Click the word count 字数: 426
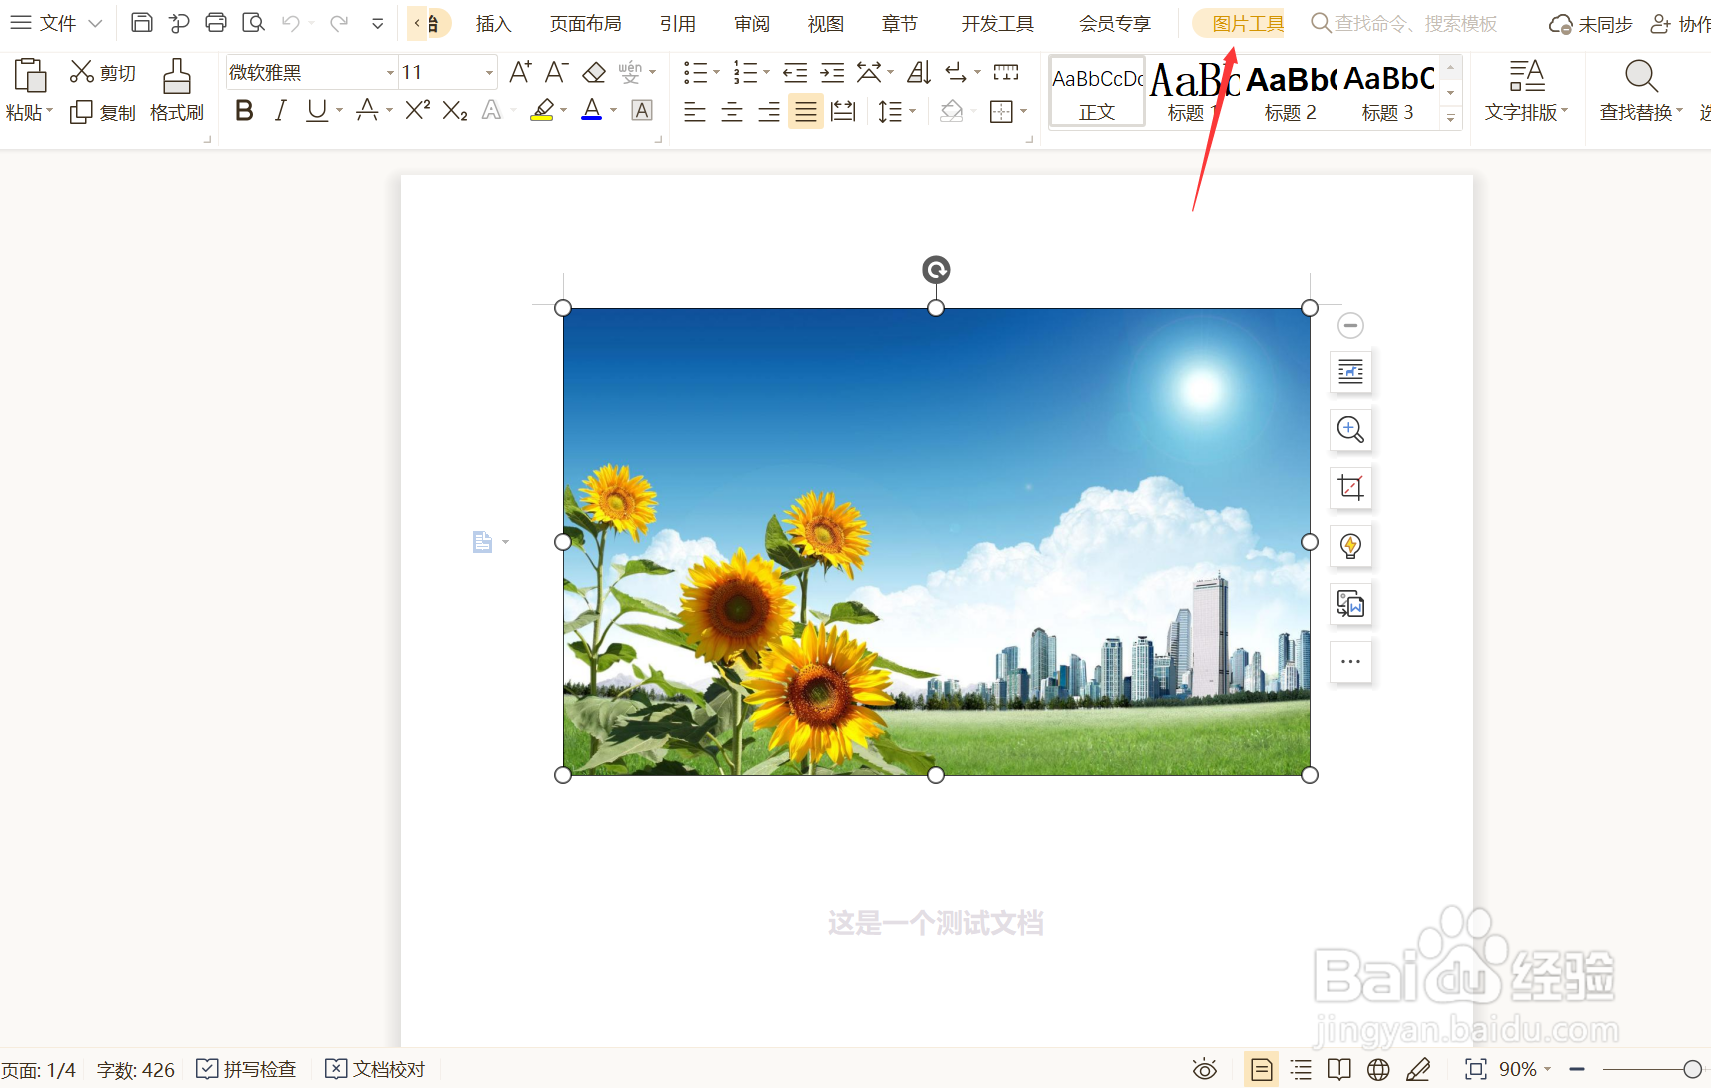The width and height of the screenshot is (1711, 1088). coord(136,1070)
